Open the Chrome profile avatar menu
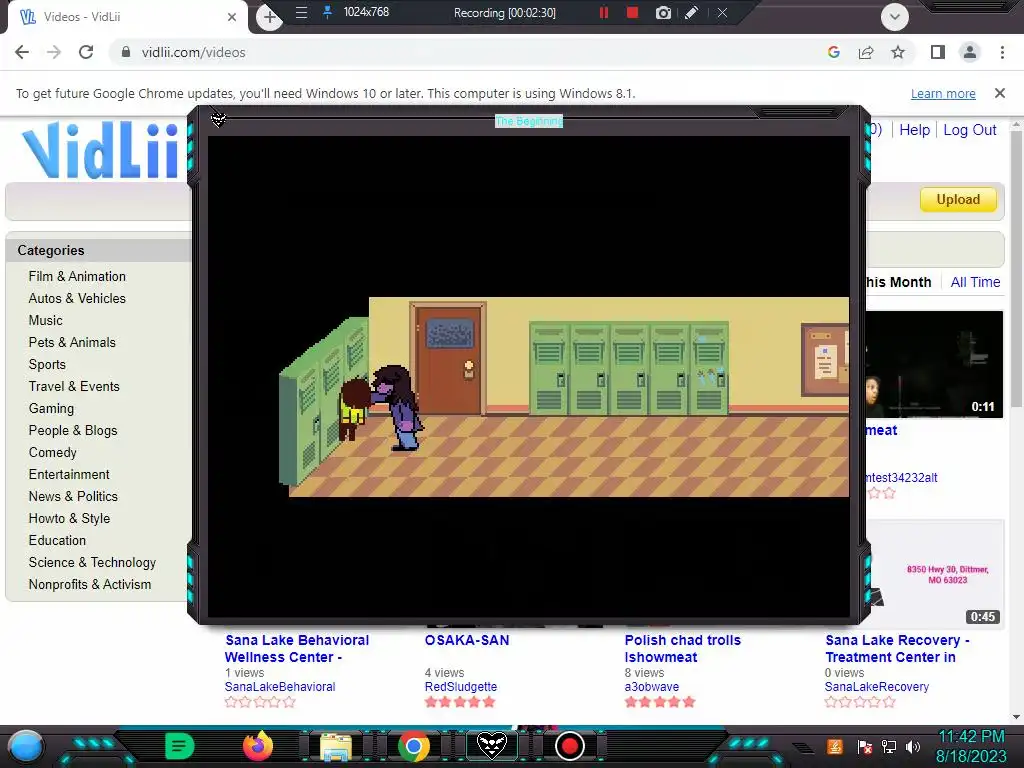 (x=970, y=52)
